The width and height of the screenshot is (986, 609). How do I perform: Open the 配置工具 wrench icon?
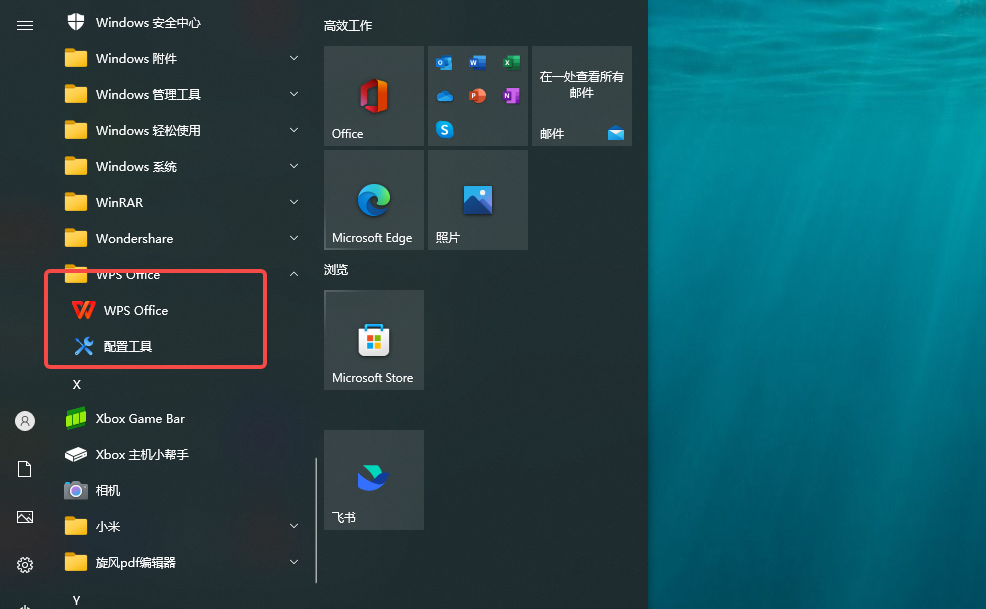(84, 346)
